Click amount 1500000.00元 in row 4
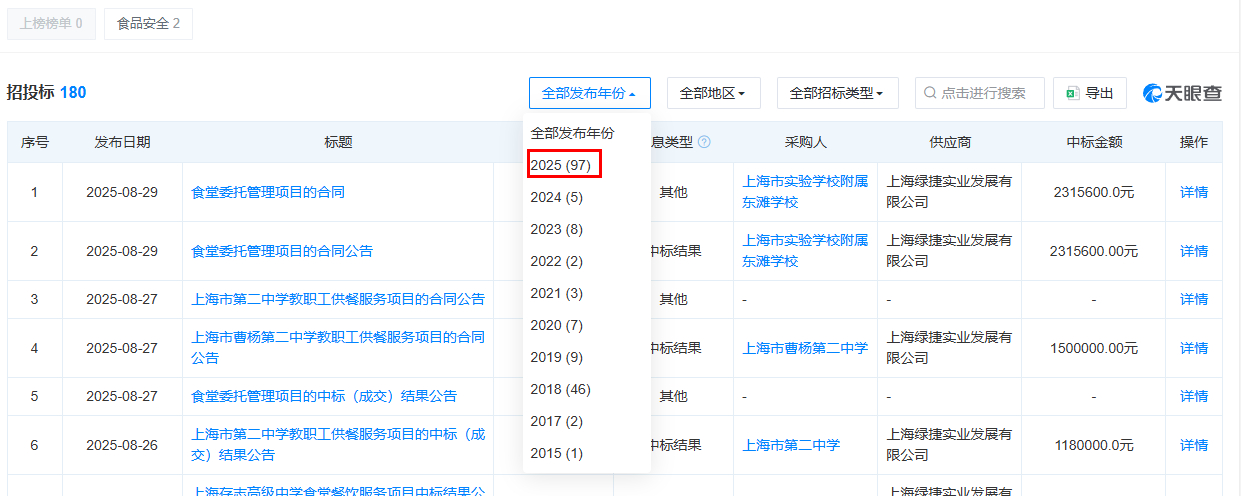 (x=1094, y=348)
